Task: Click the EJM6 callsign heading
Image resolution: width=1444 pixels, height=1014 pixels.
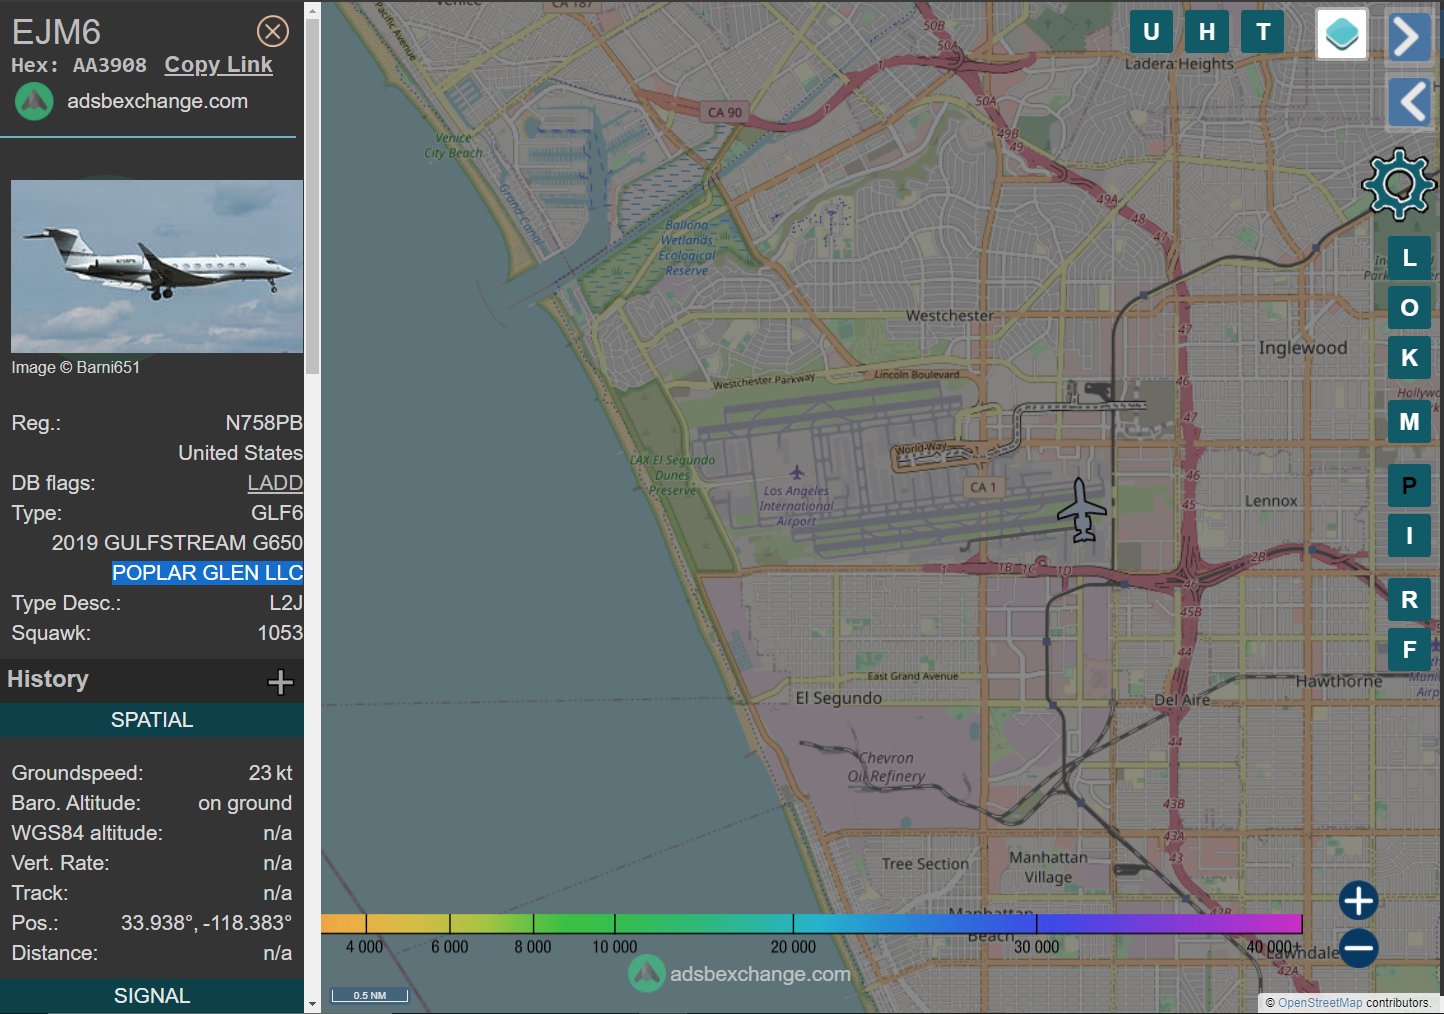Action: (x=56, y=33)
